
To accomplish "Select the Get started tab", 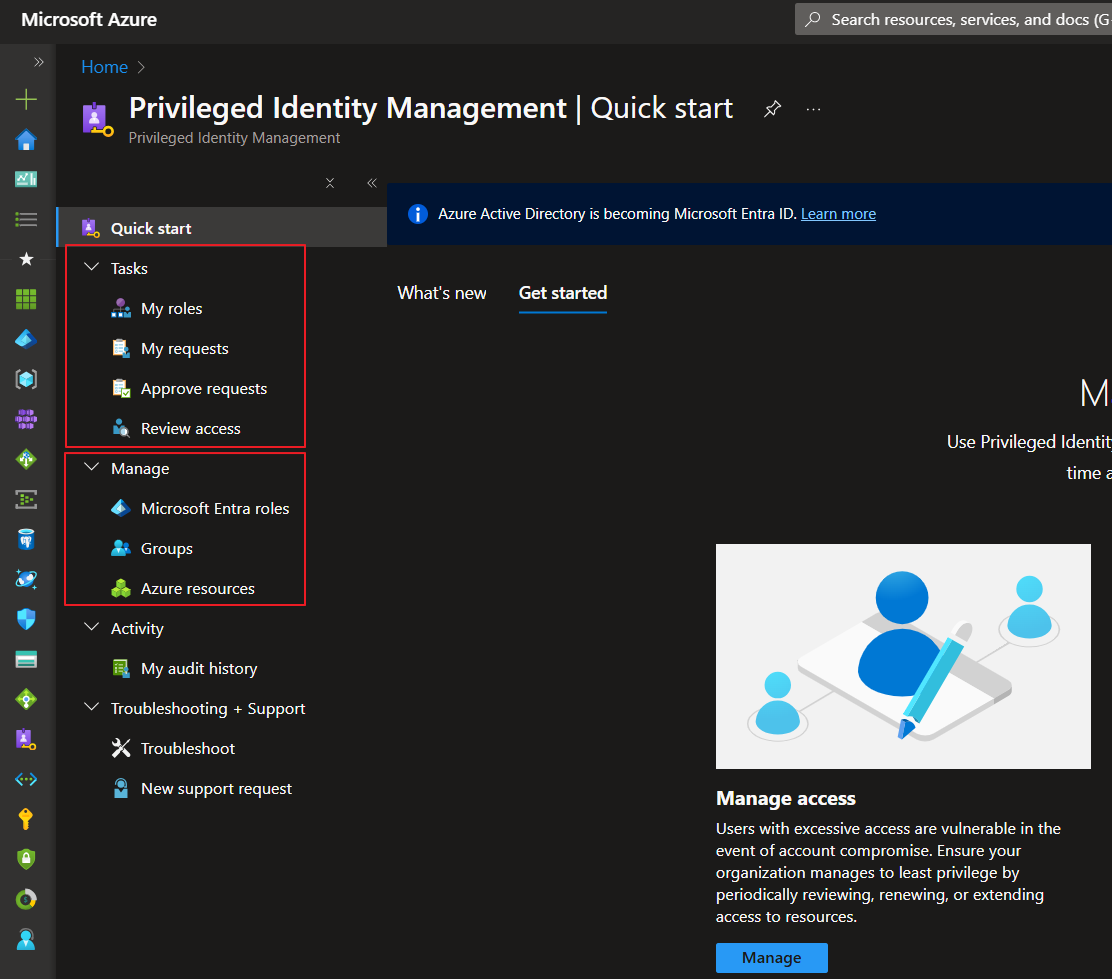I will [x=563, y=293].
